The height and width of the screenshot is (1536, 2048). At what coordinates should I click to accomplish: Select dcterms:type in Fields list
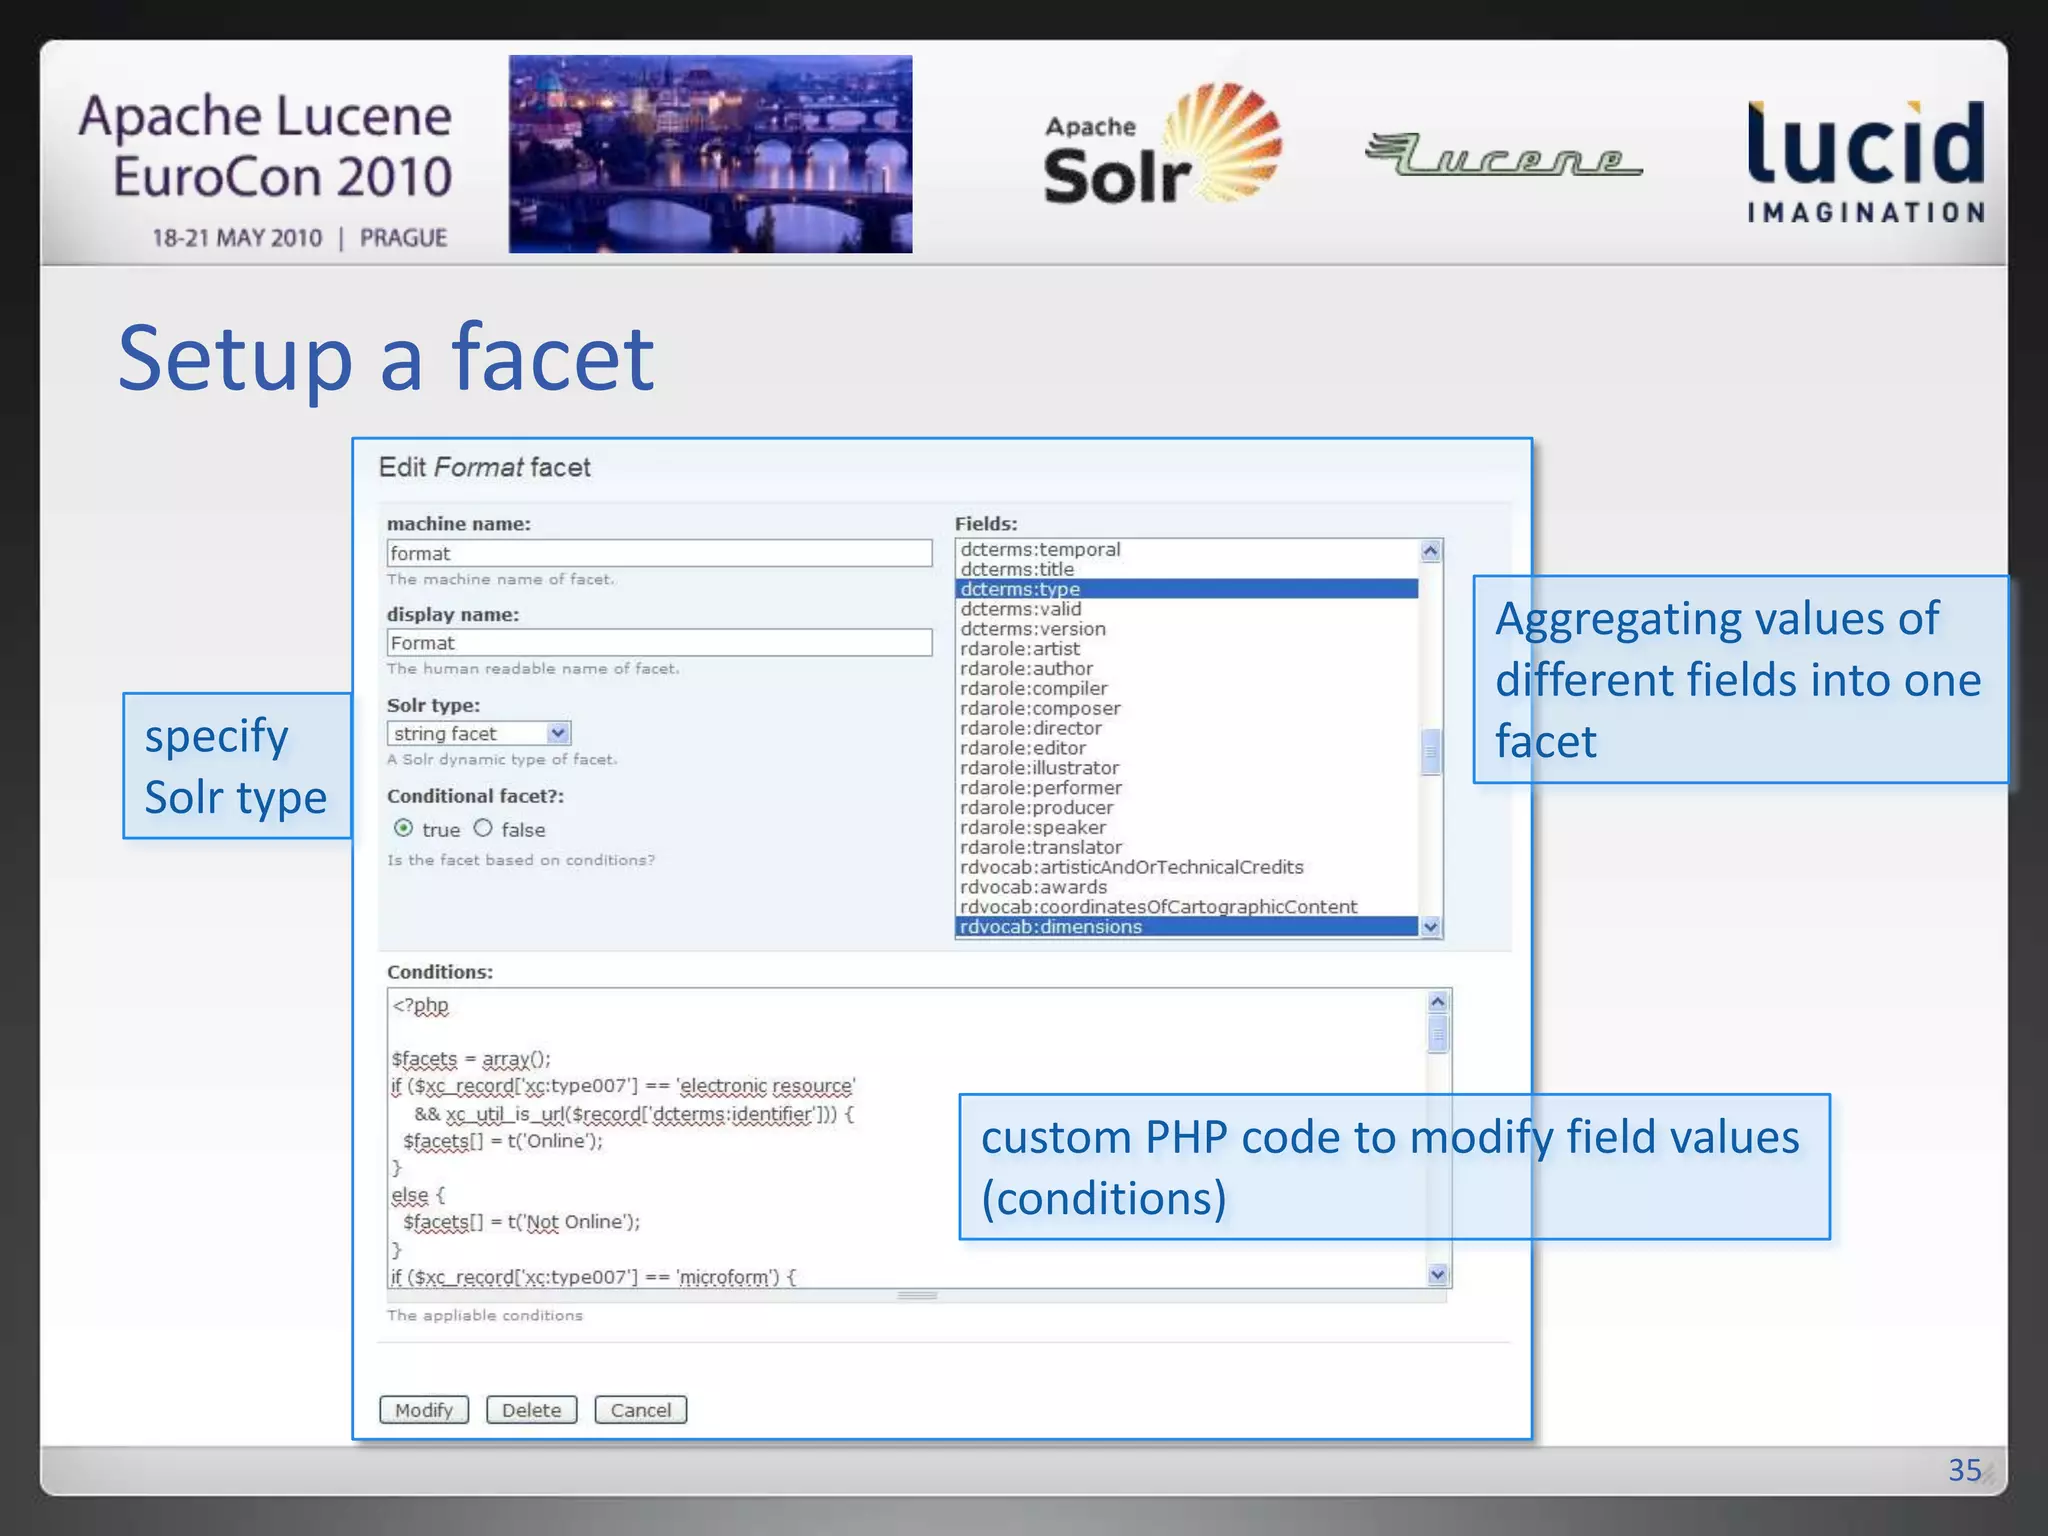point(1020,589)
